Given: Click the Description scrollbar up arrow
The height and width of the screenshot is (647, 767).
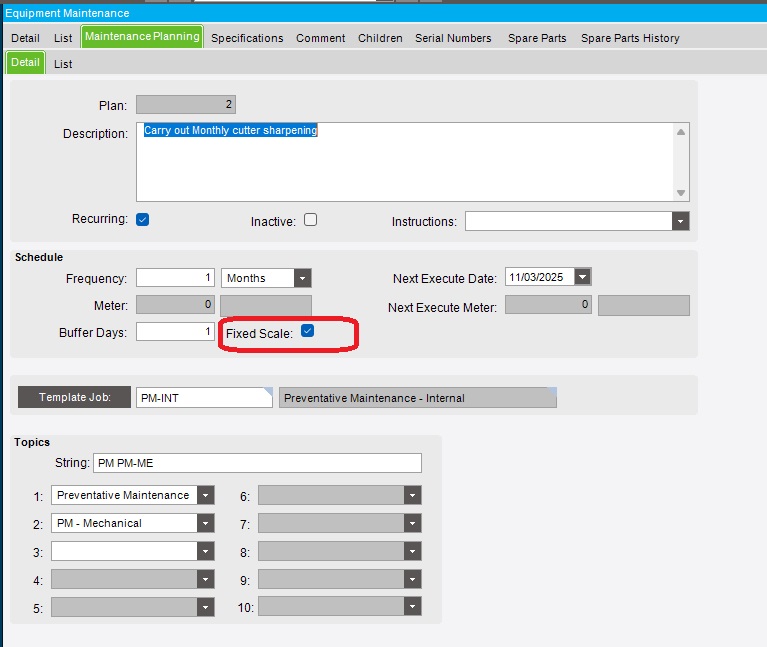Looking at the screenshot, I should coord(681,132).
